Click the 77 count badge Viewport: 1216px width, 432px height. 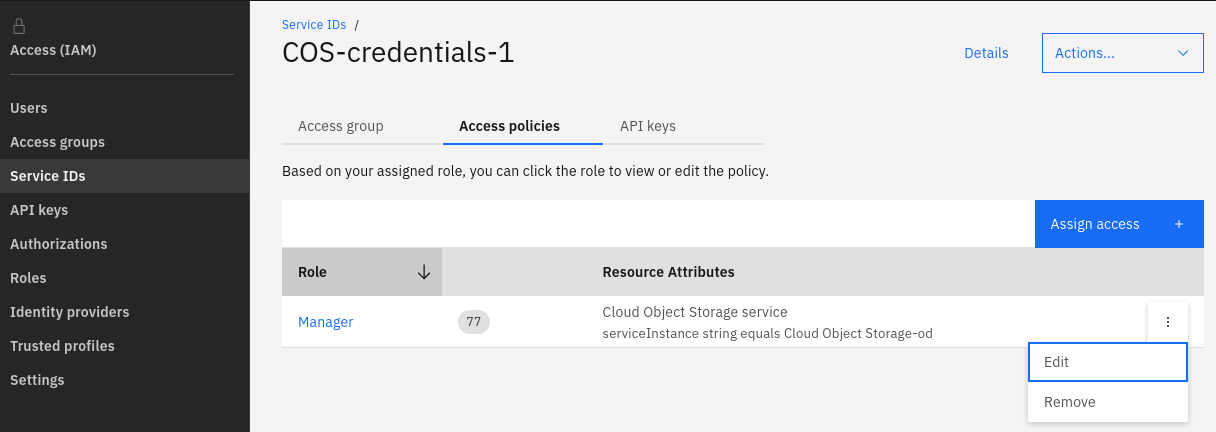coord(473,322)
